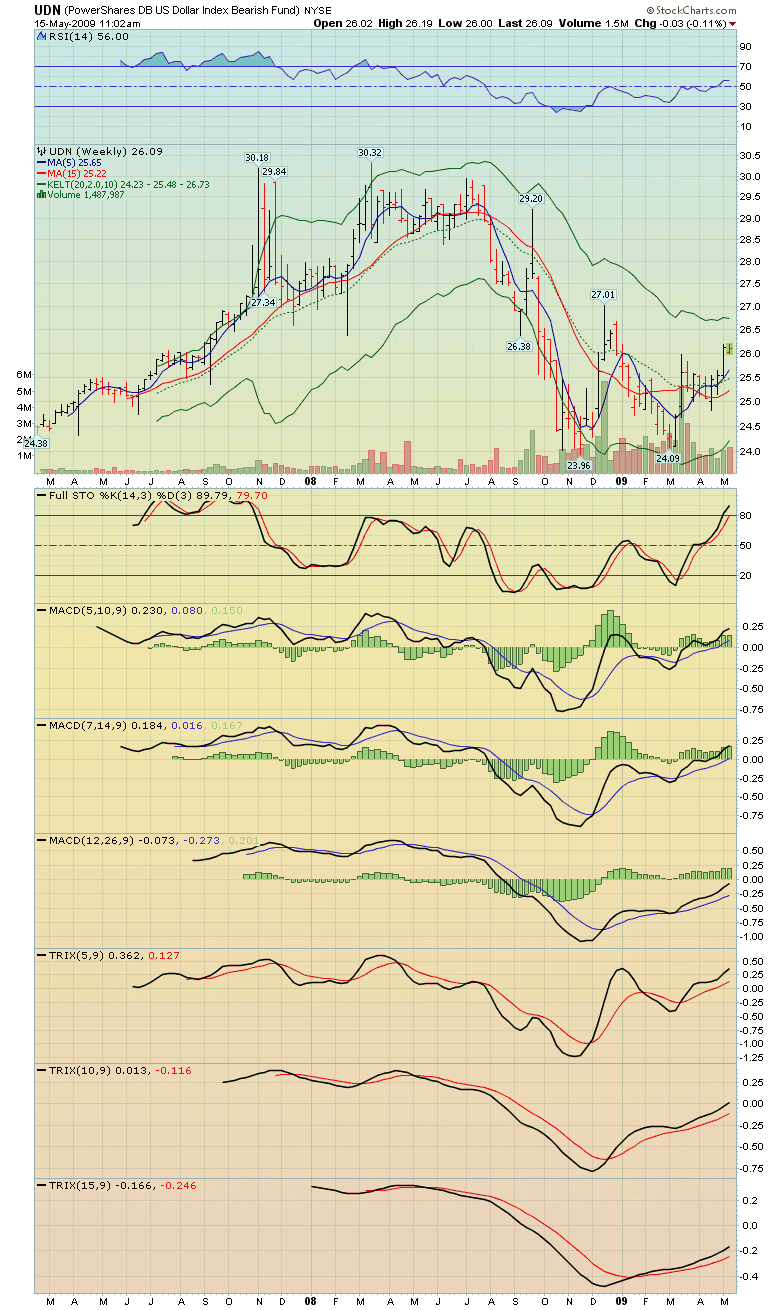This screenshot has height=1310, width=780.
Task: Click the RSI line-chart icon beside RSI(14)
Action: click(41, 35)
